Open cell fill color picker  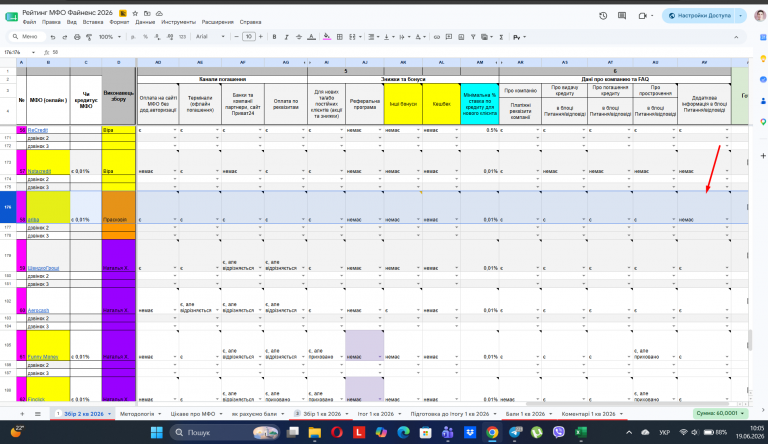point(327,37)
